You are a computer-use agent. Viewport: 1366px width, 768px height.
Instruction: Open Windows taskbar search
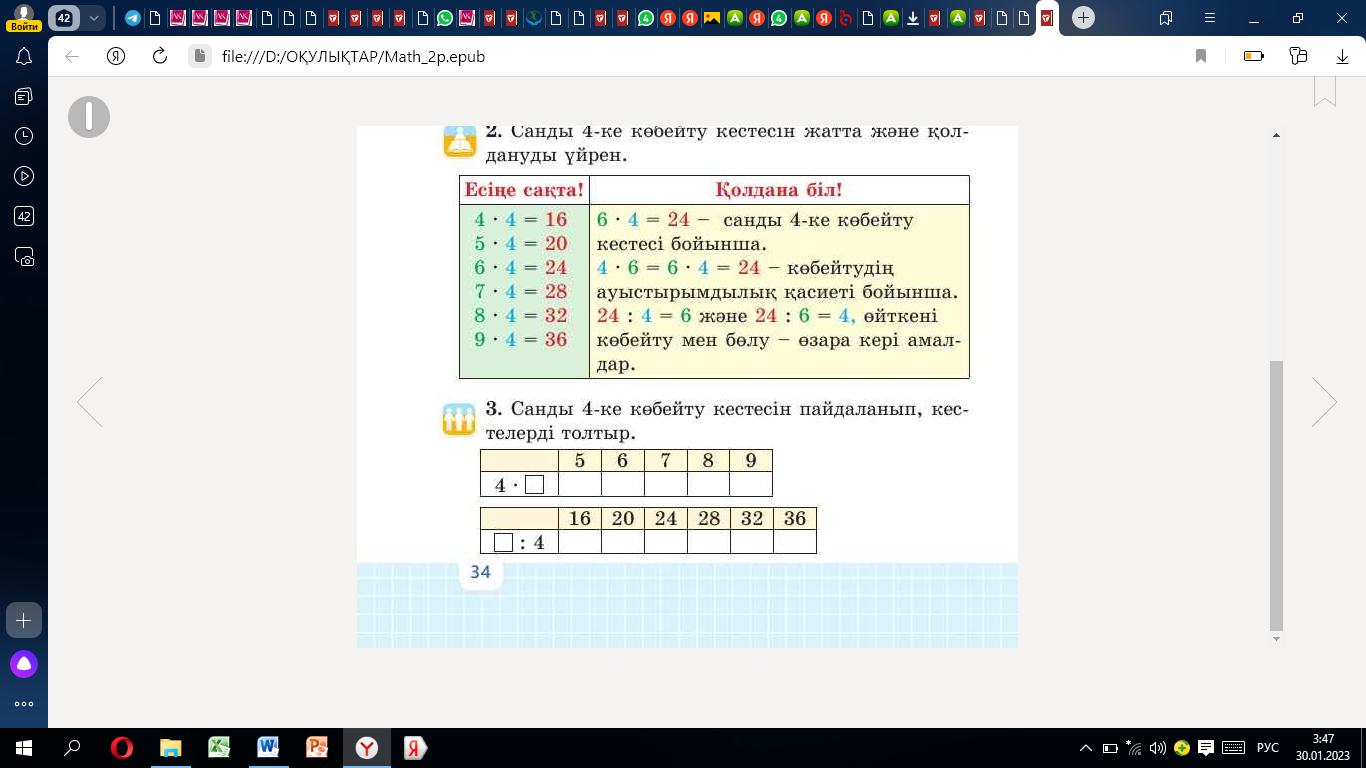tap(72, 747)
